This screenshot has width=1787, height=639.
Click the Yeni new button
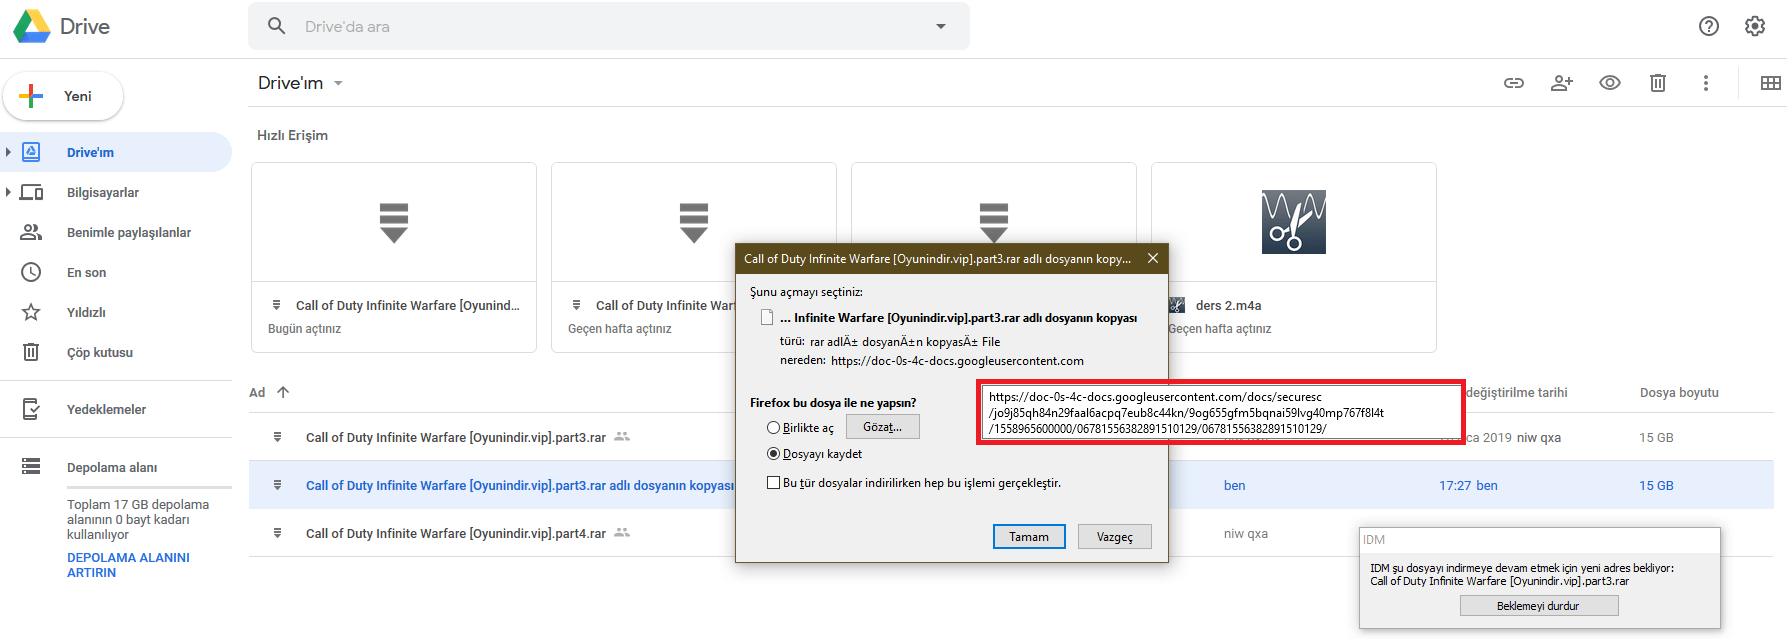[x=63, y=96]
